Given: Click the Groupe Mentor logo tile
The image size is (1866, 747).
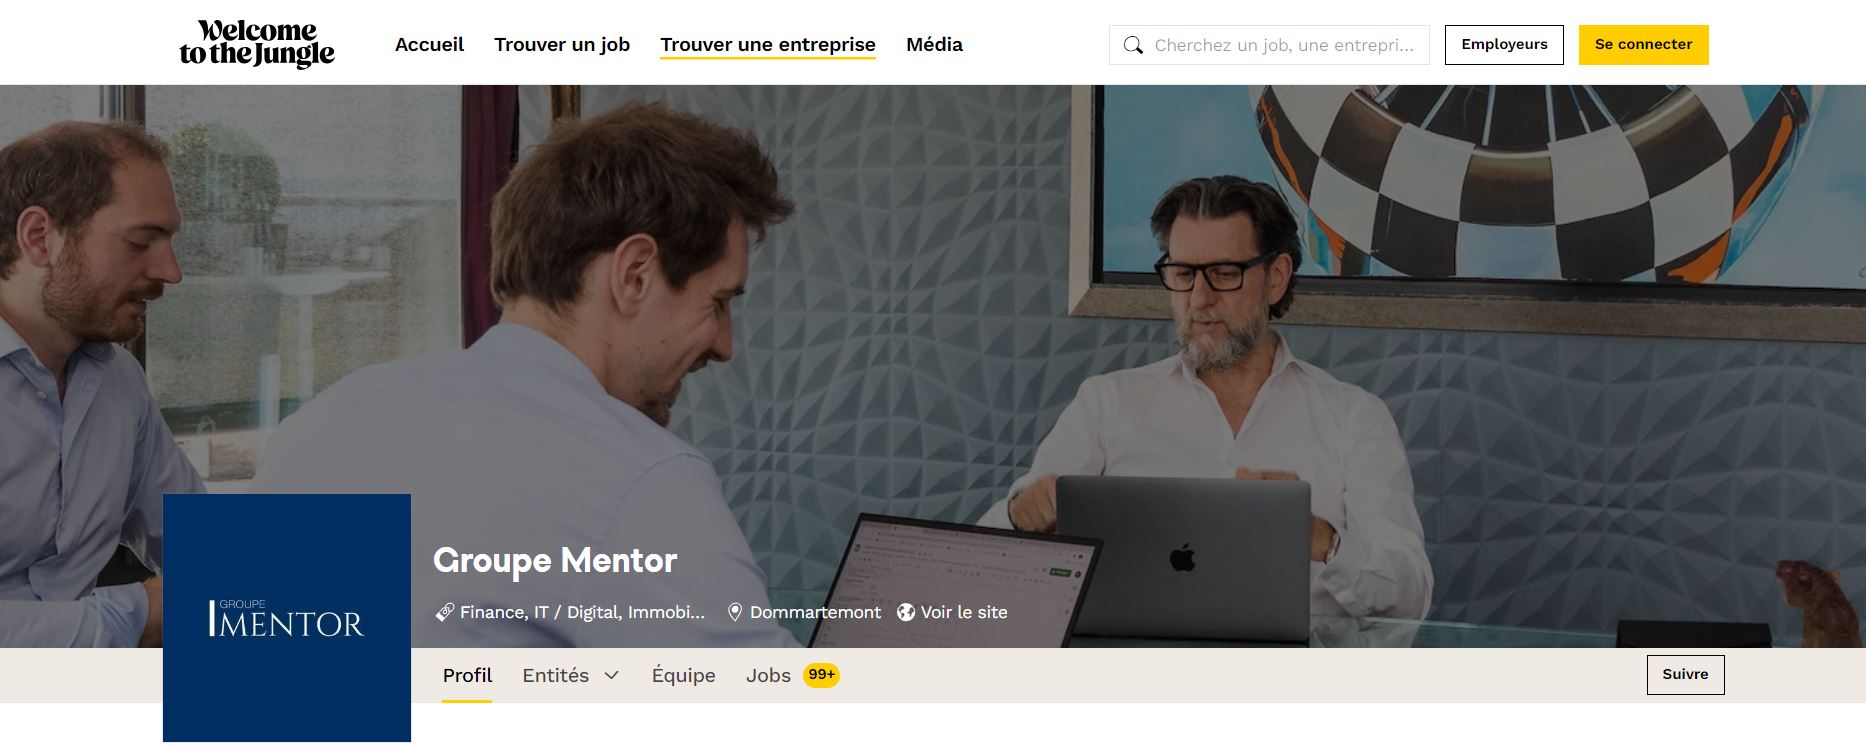Looking at the screenshot, I should (287, 618).
